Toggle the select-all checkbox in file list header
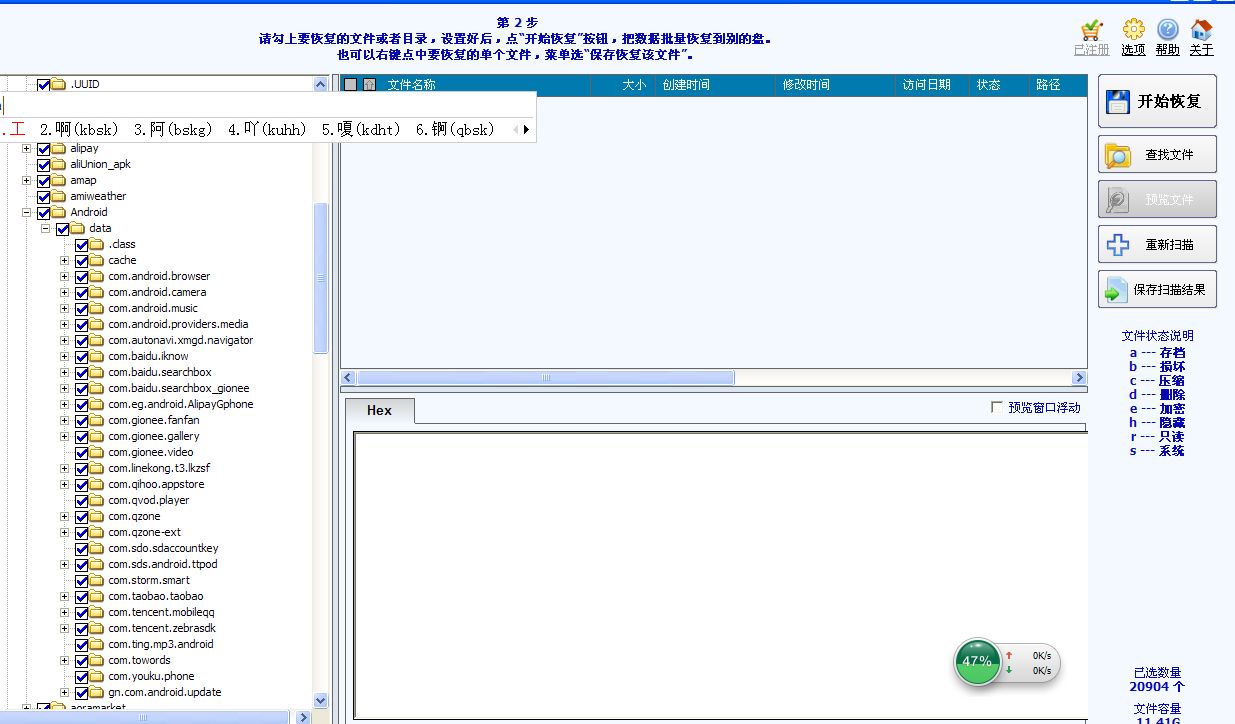The image size is (1235, 724). [350, 85]
